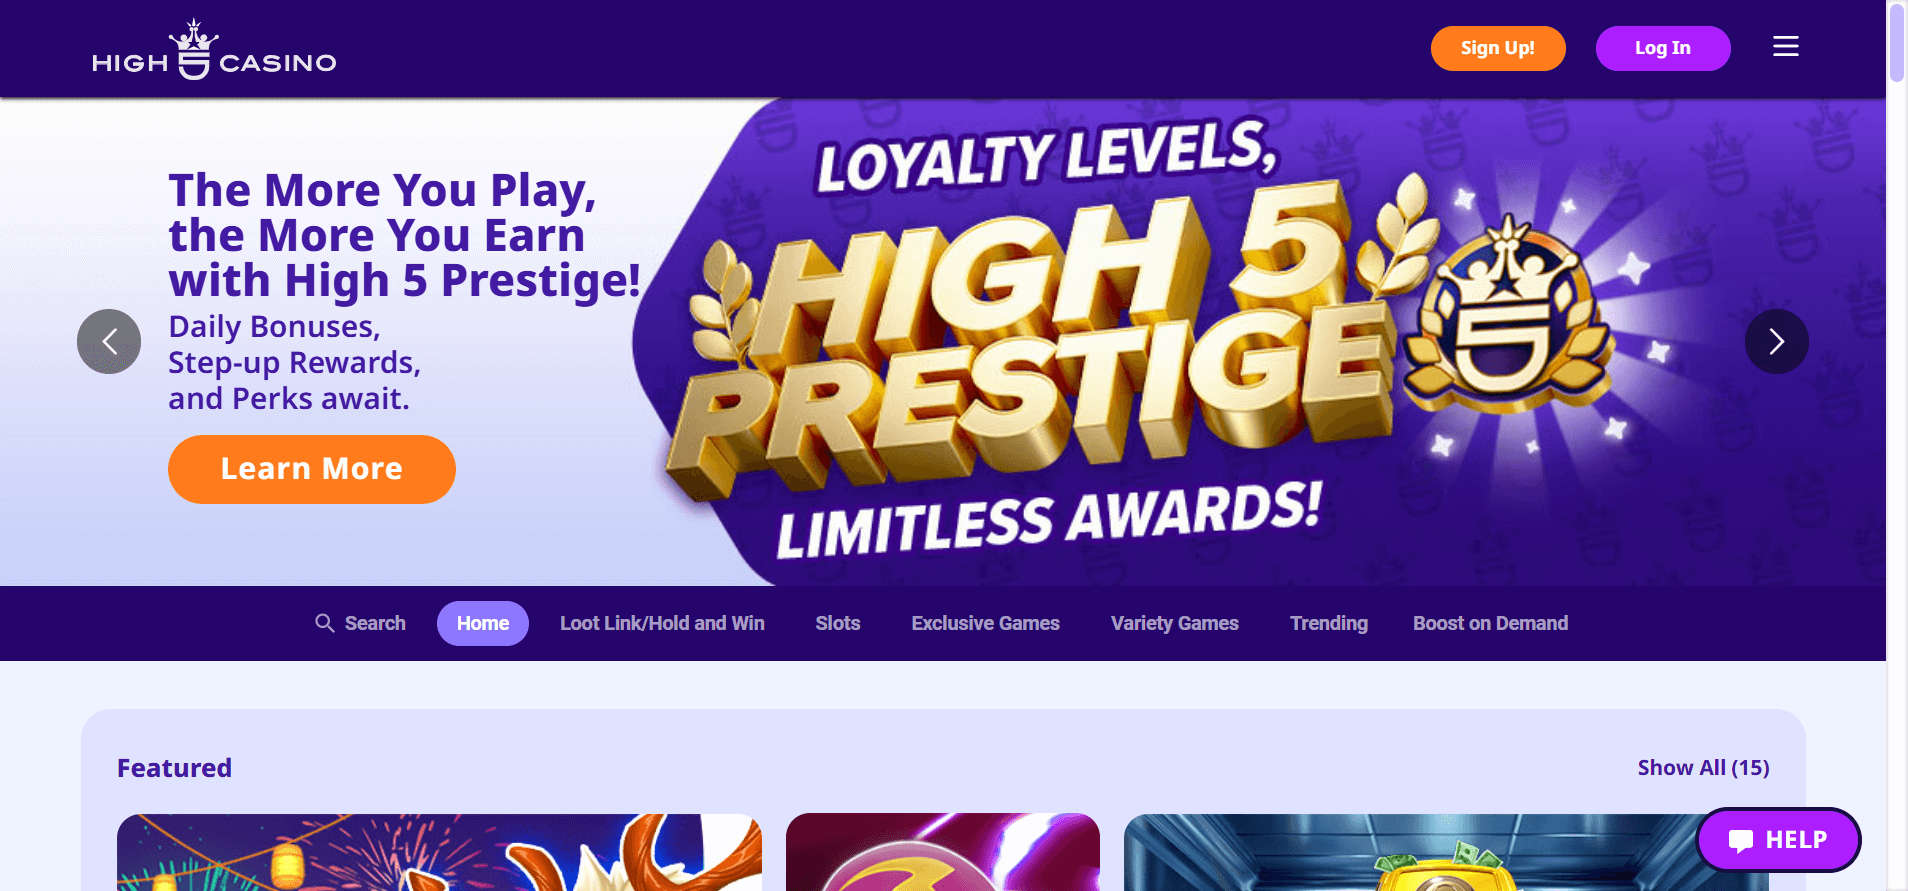
Task: Open the Exclusive Games tab
Action: point(985,623)
